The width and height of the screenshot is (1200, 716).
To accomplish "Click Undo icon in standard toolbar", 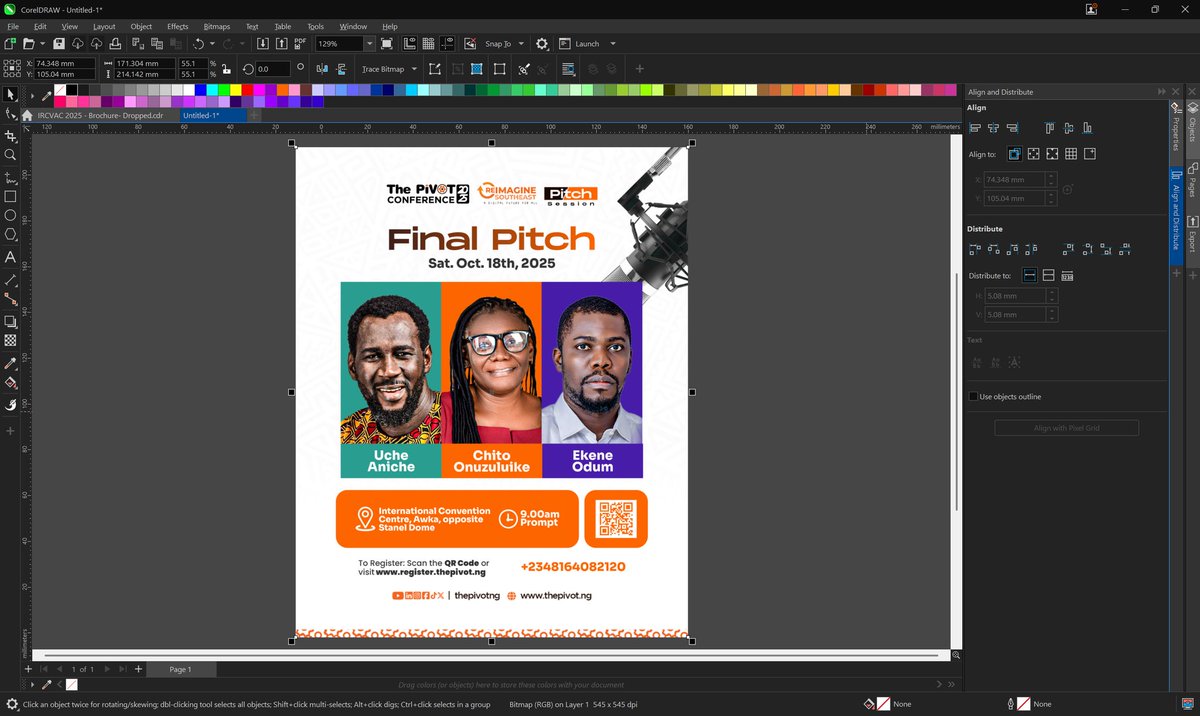I will [x=198, y=44].
